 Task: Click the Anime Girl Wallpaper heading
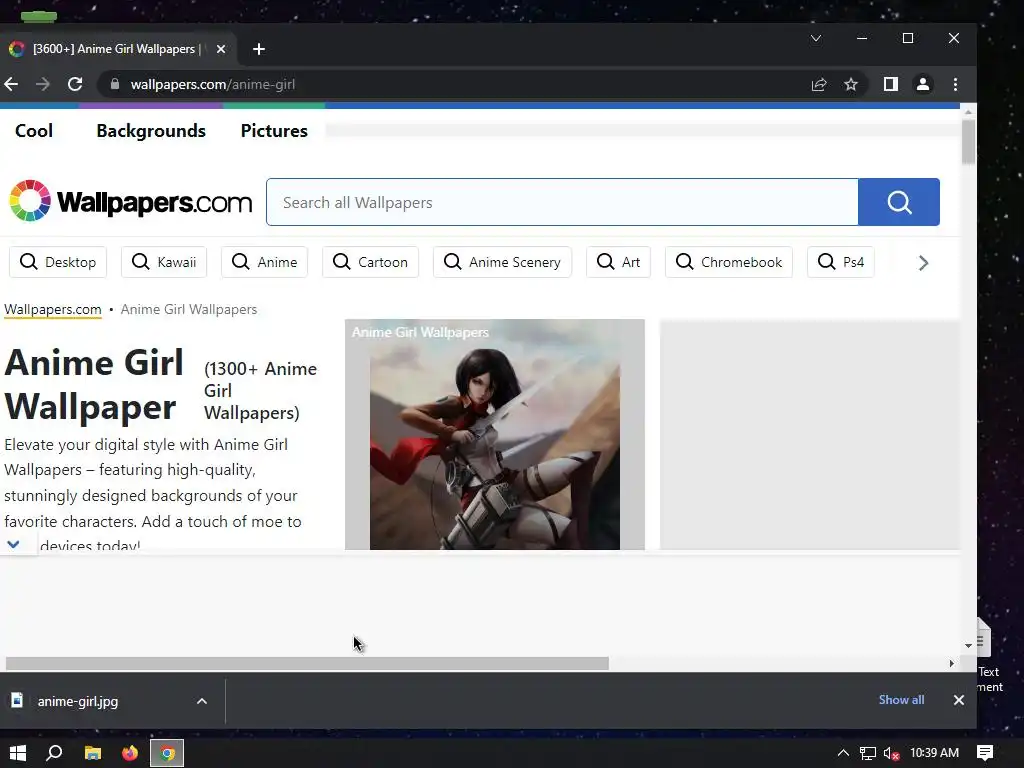tap(94, 385)
